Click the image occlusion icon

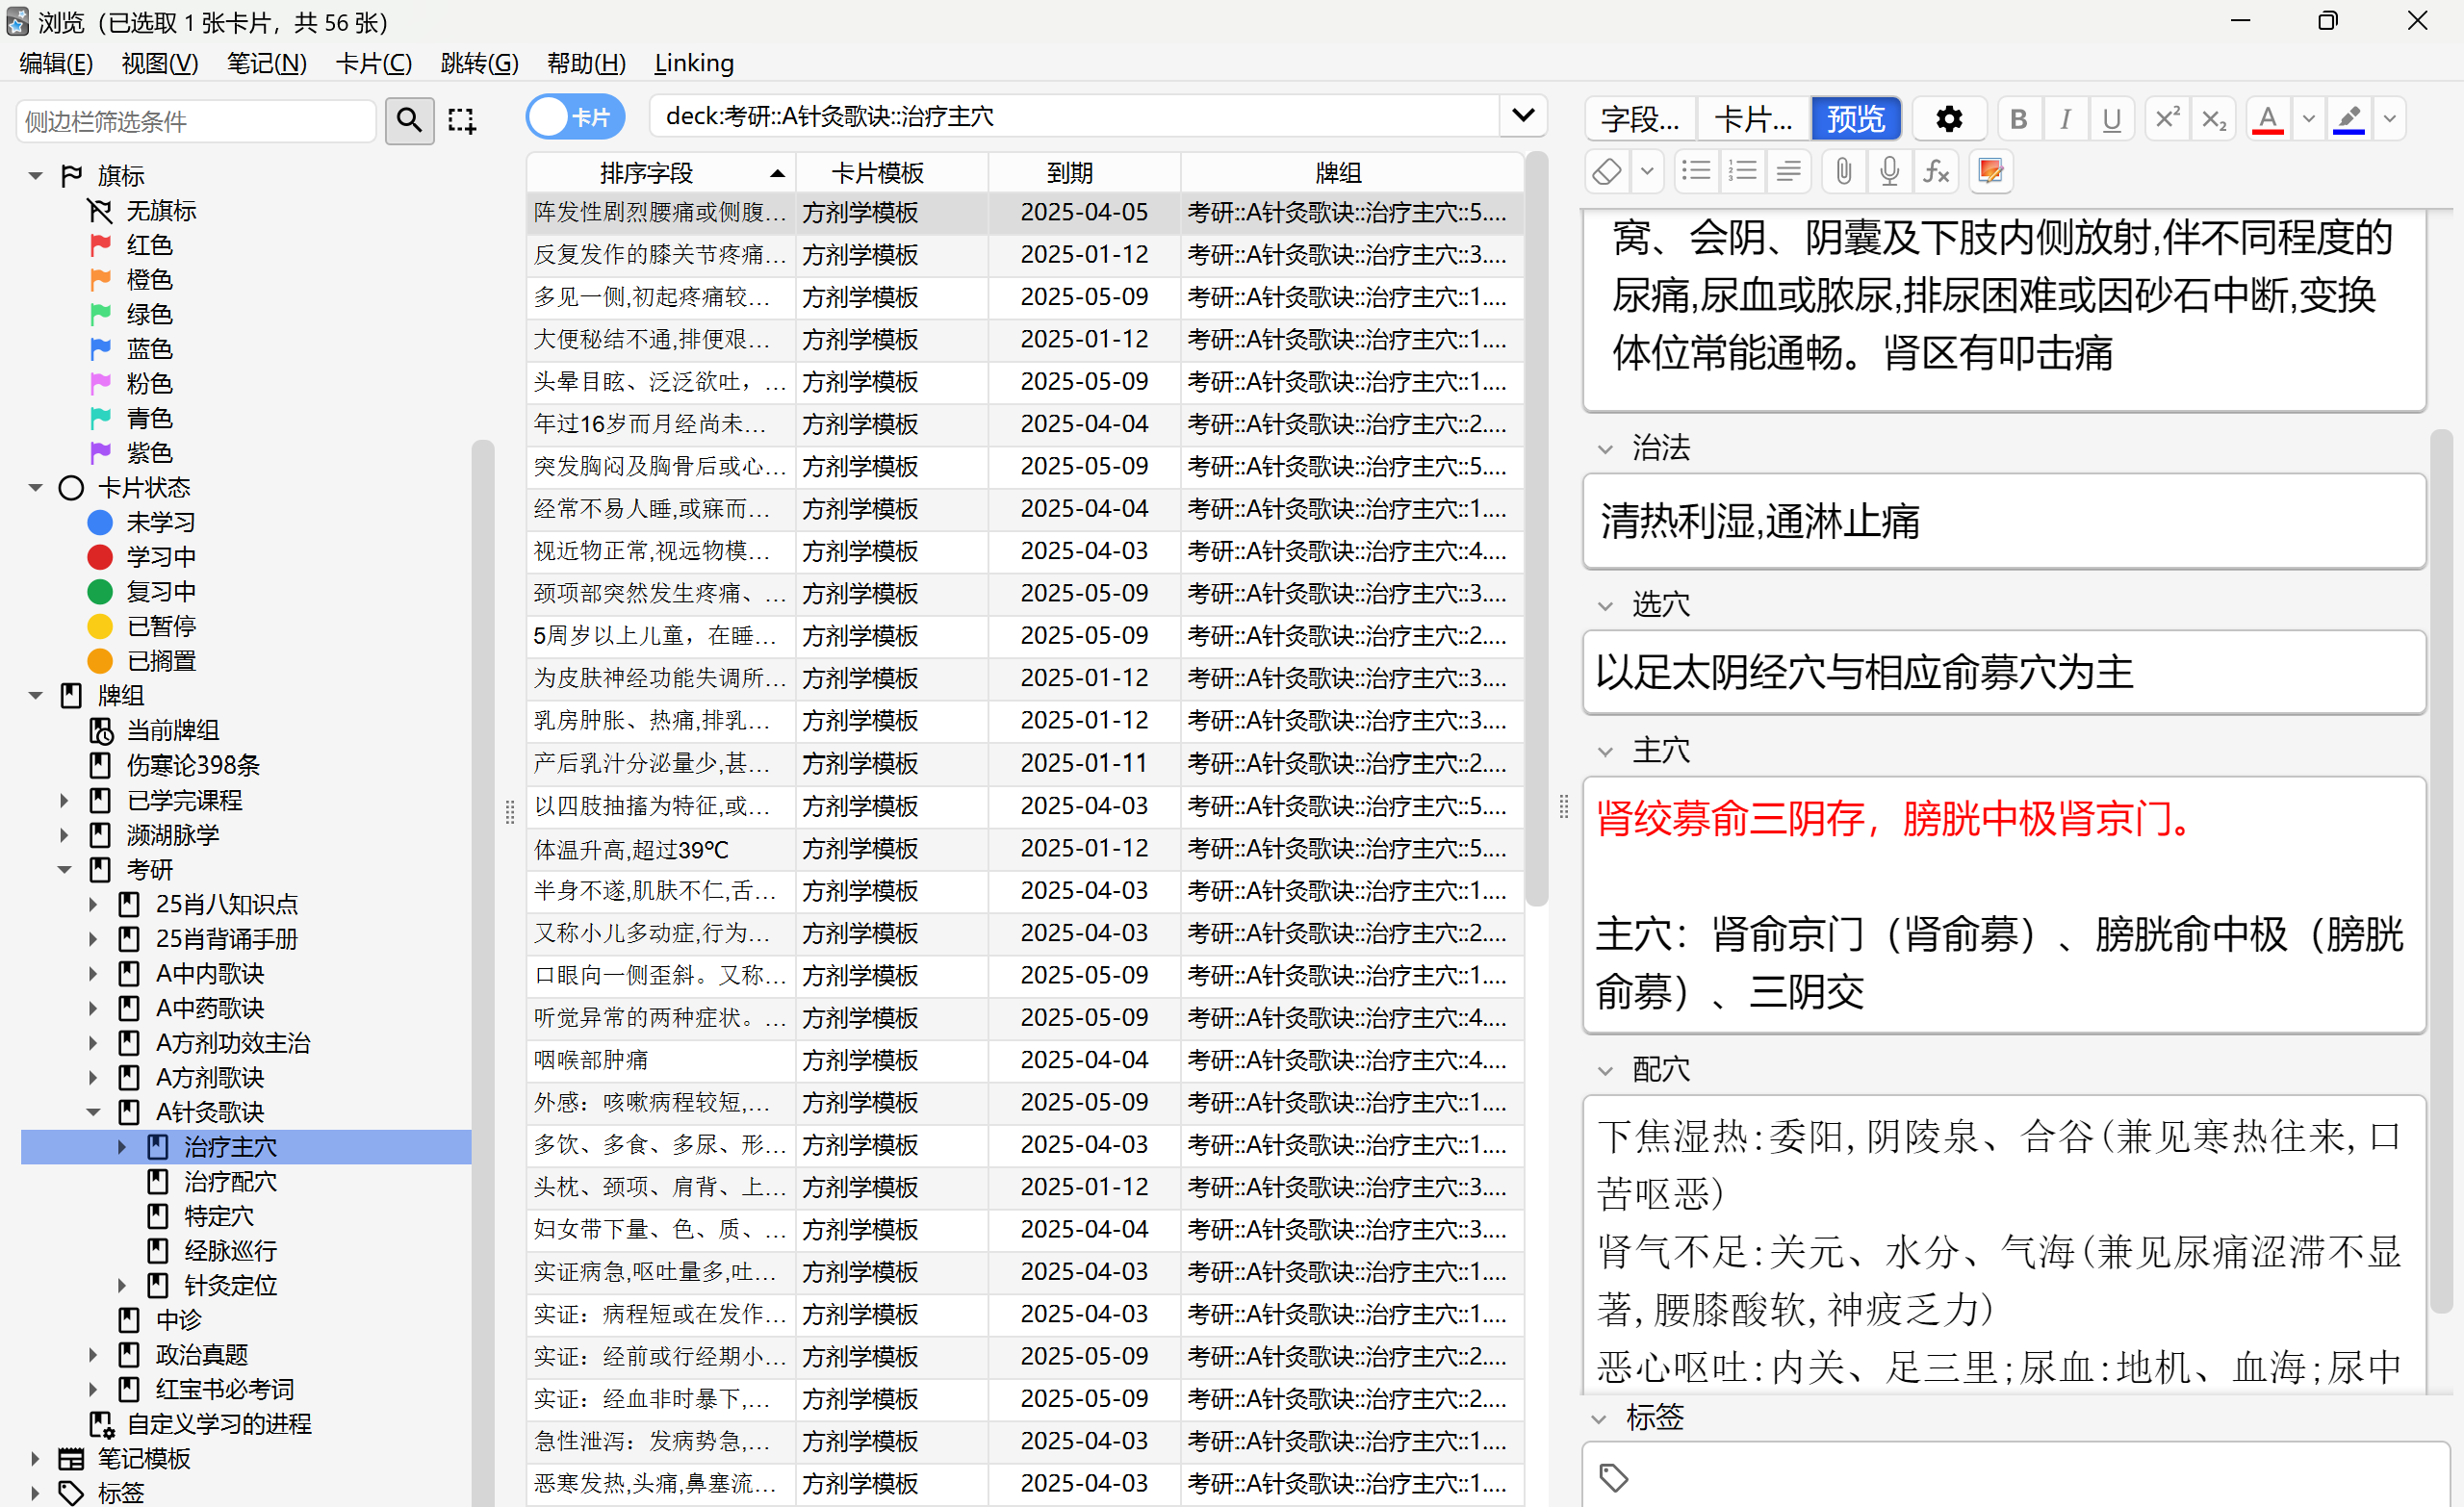pos(1990,171)
